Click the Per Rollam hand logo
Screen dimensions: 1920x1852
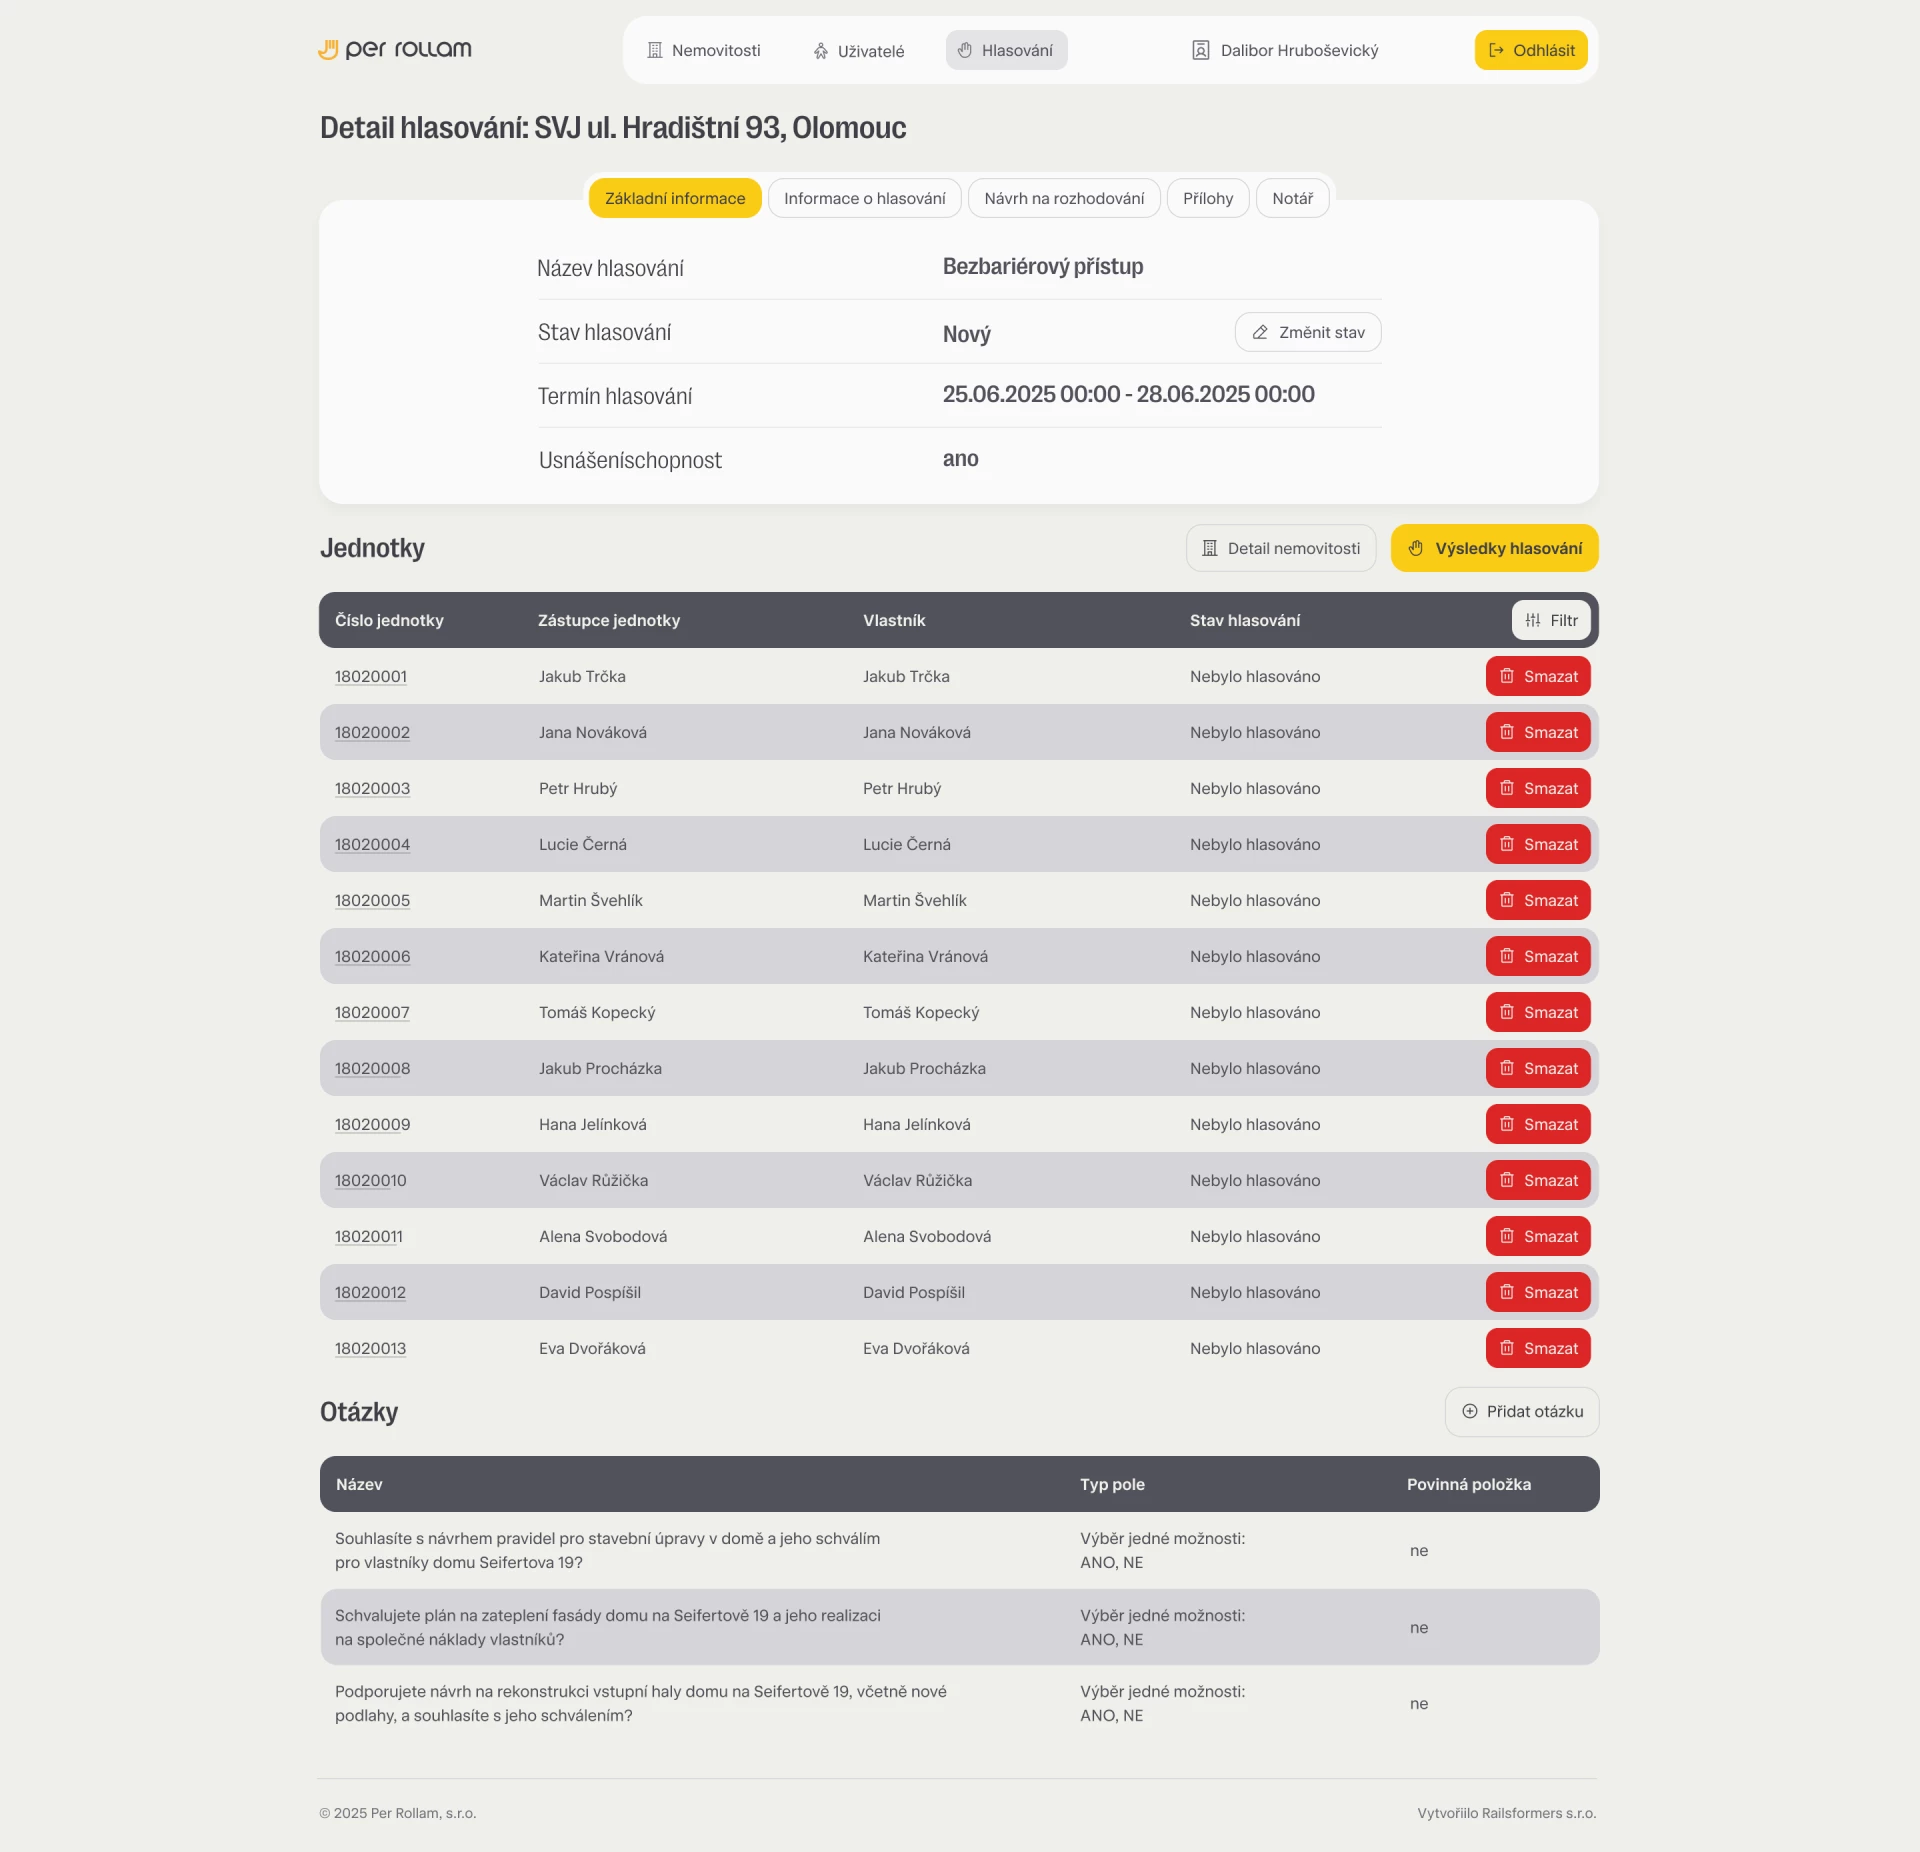pos(328,49)
